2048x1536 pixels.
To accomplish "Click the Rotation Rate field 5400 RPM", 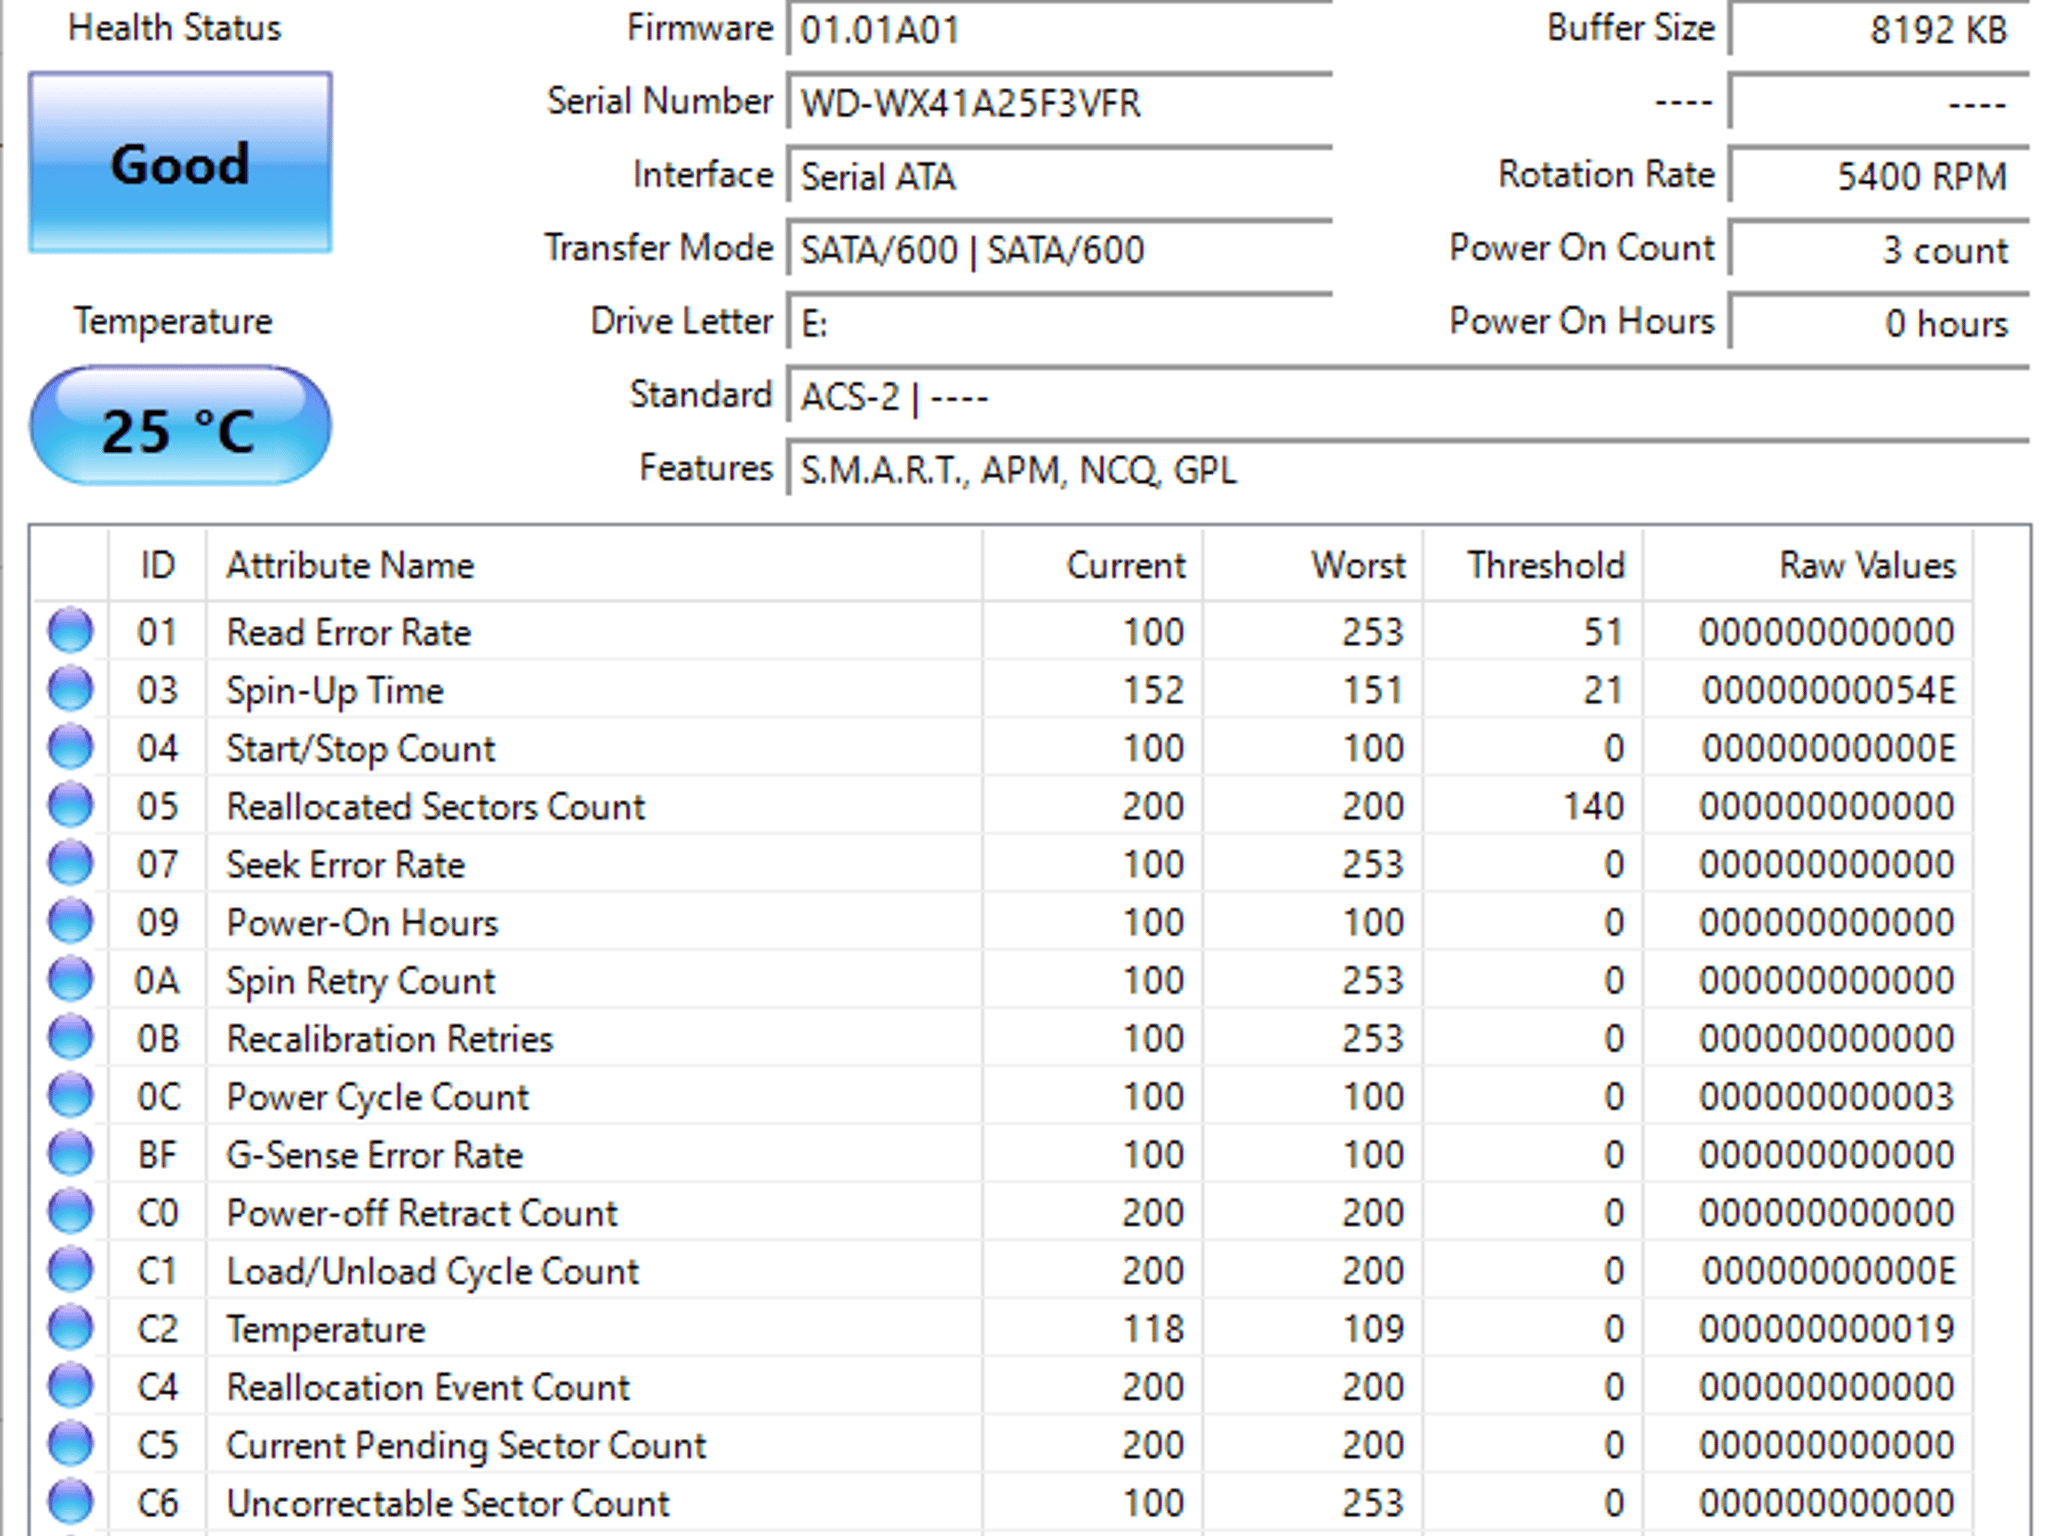I will 1880,176.
